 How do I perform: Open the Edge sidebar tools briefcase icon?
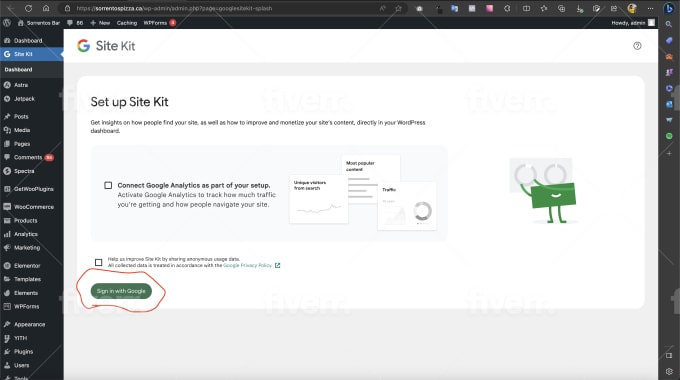pos(669,56)
